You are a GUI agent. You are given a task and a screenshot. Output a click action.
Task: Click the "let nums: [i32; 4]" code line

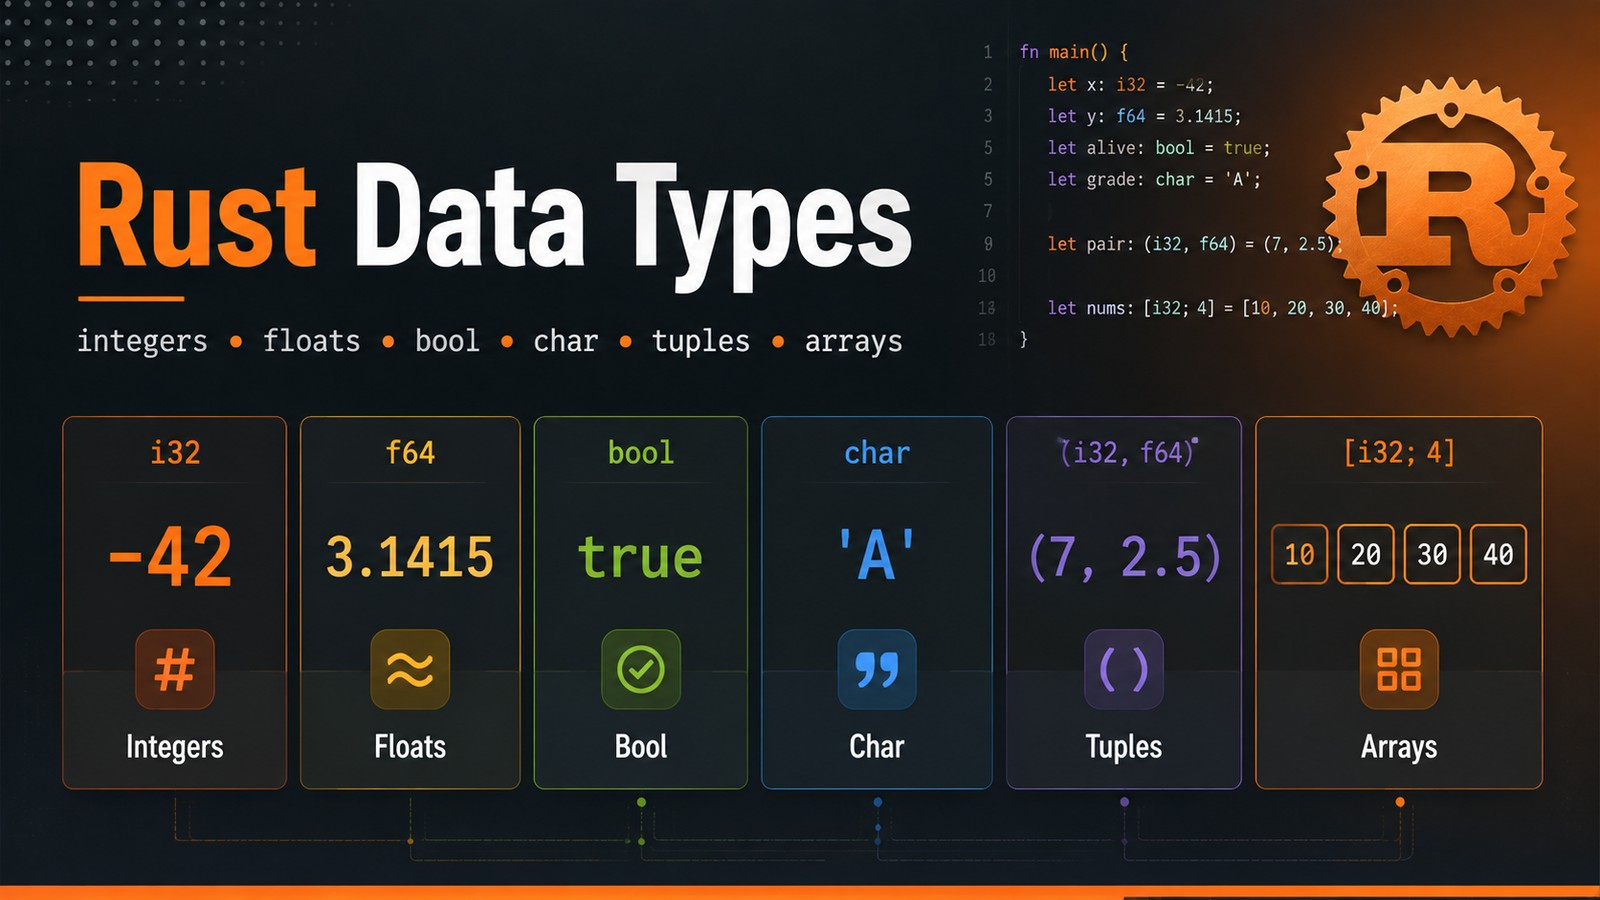pos(1223,308)
